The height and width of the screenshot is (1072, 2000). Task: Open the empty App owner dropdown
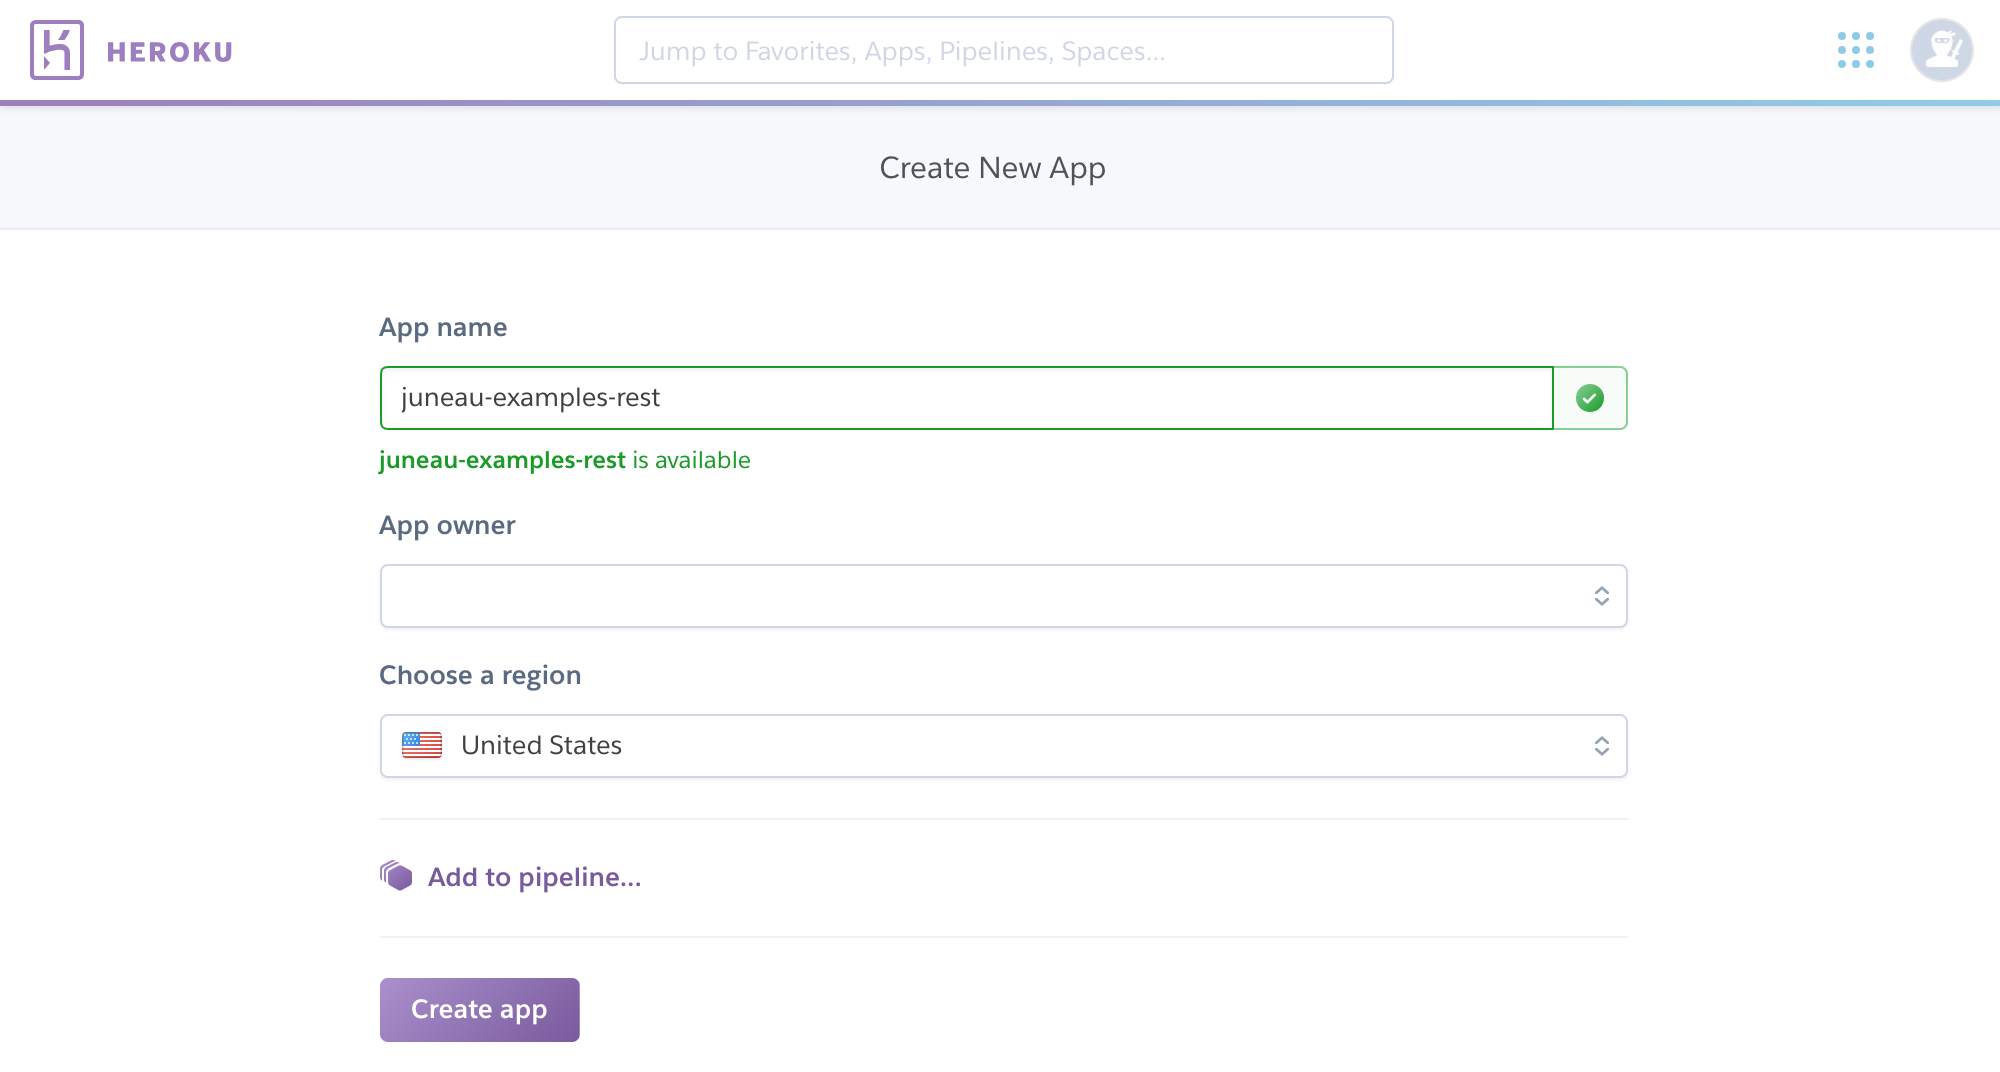coord(980,596)
